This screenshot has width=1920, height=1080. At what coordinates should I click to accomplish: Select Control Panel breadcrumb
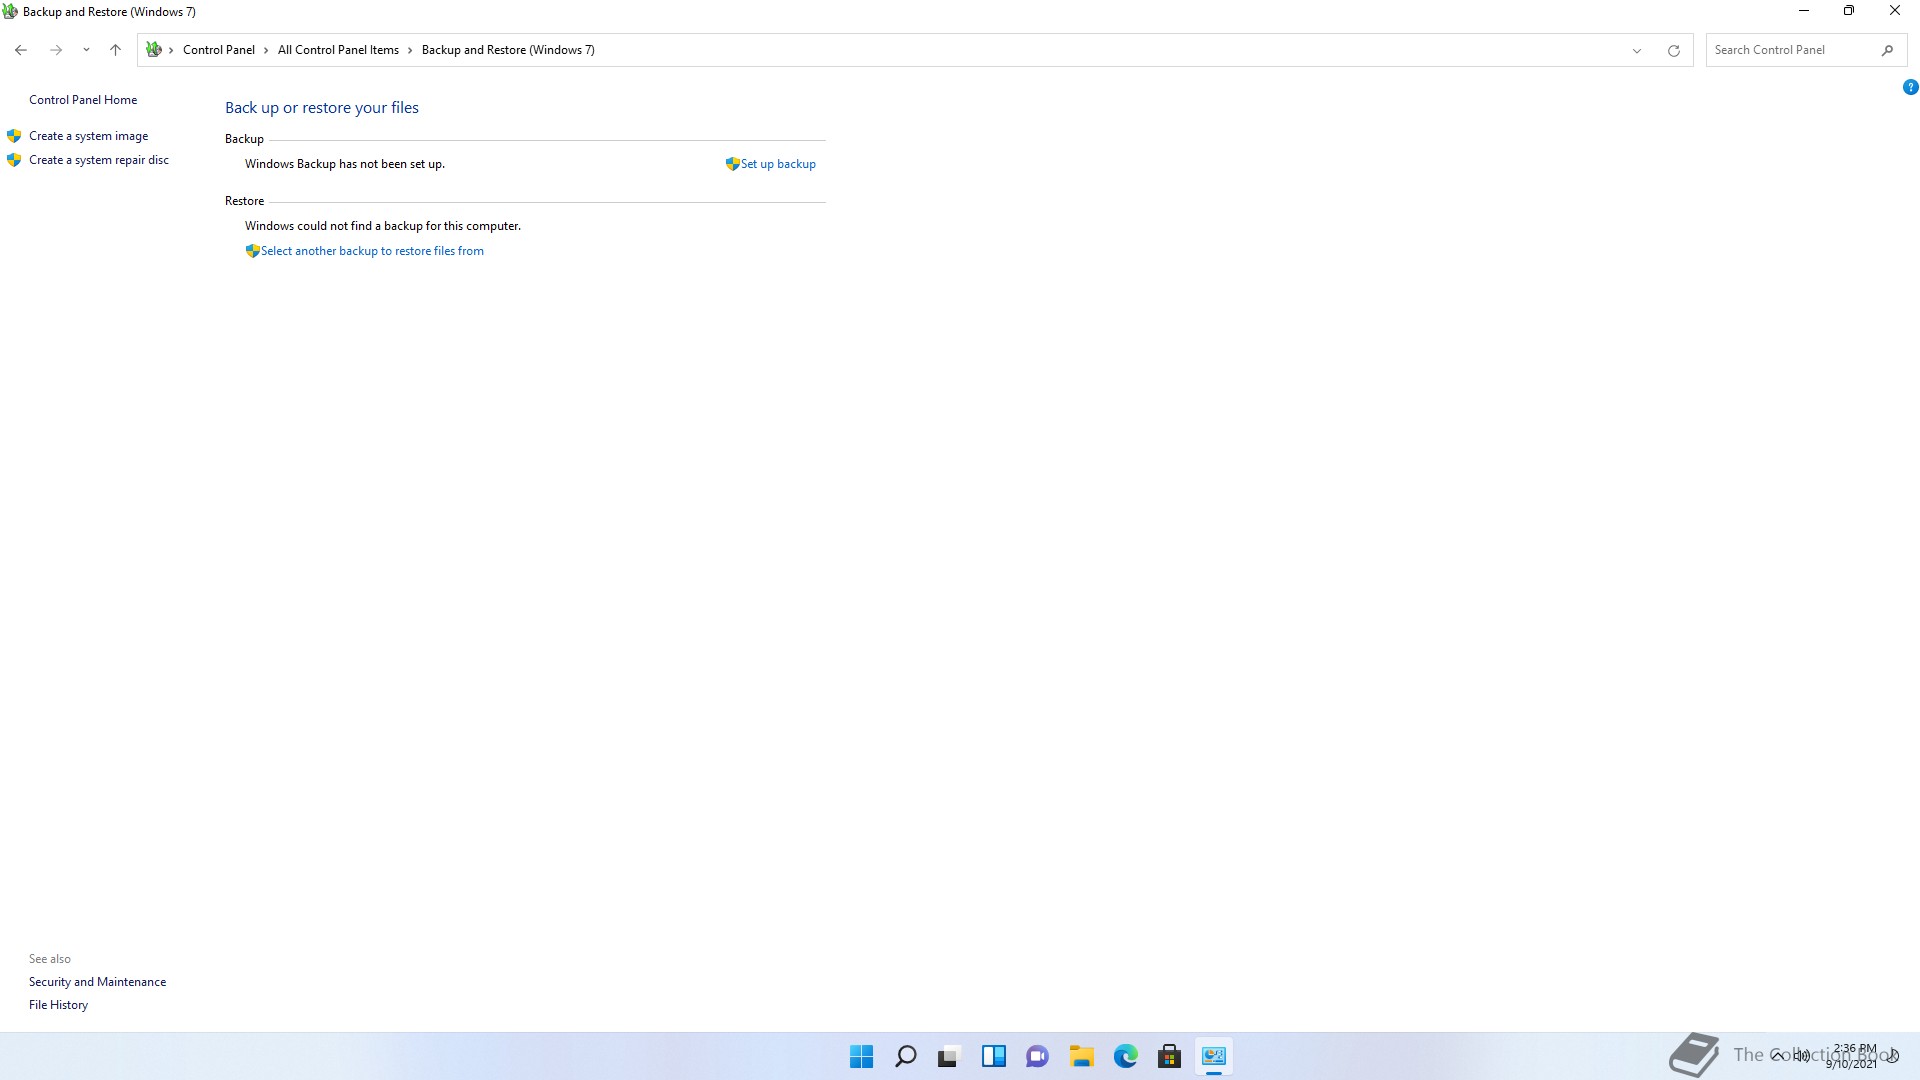(x=219, y=50)
